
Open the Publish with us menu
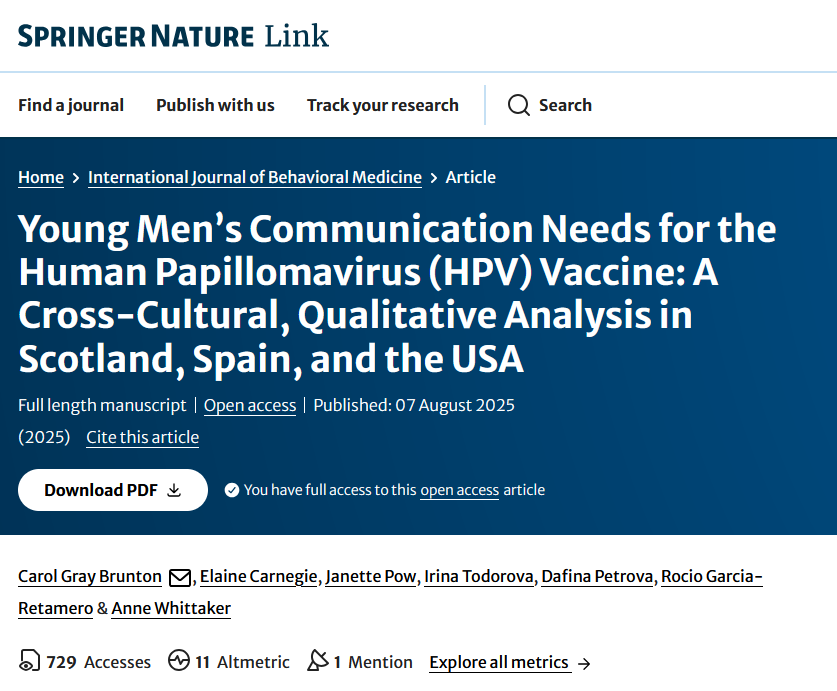click(215, 105)
